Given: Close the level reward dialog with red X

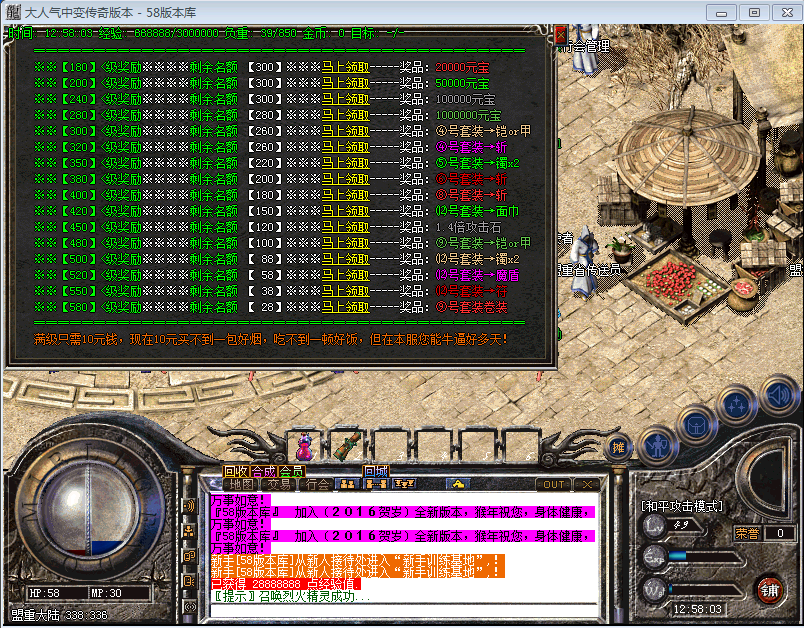Looking at the screenshot, I should coord(561,35).
